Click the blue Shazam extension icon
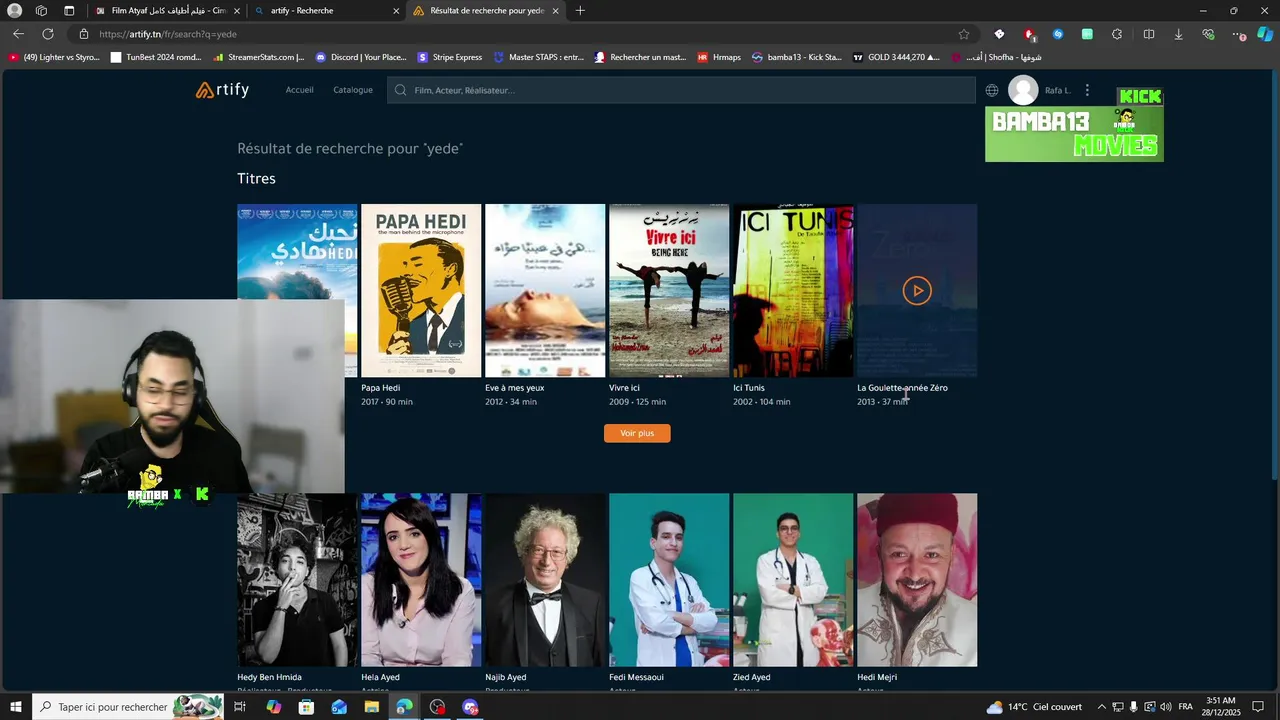This screenshot has width=1280, height=720. coord(1058,34)
